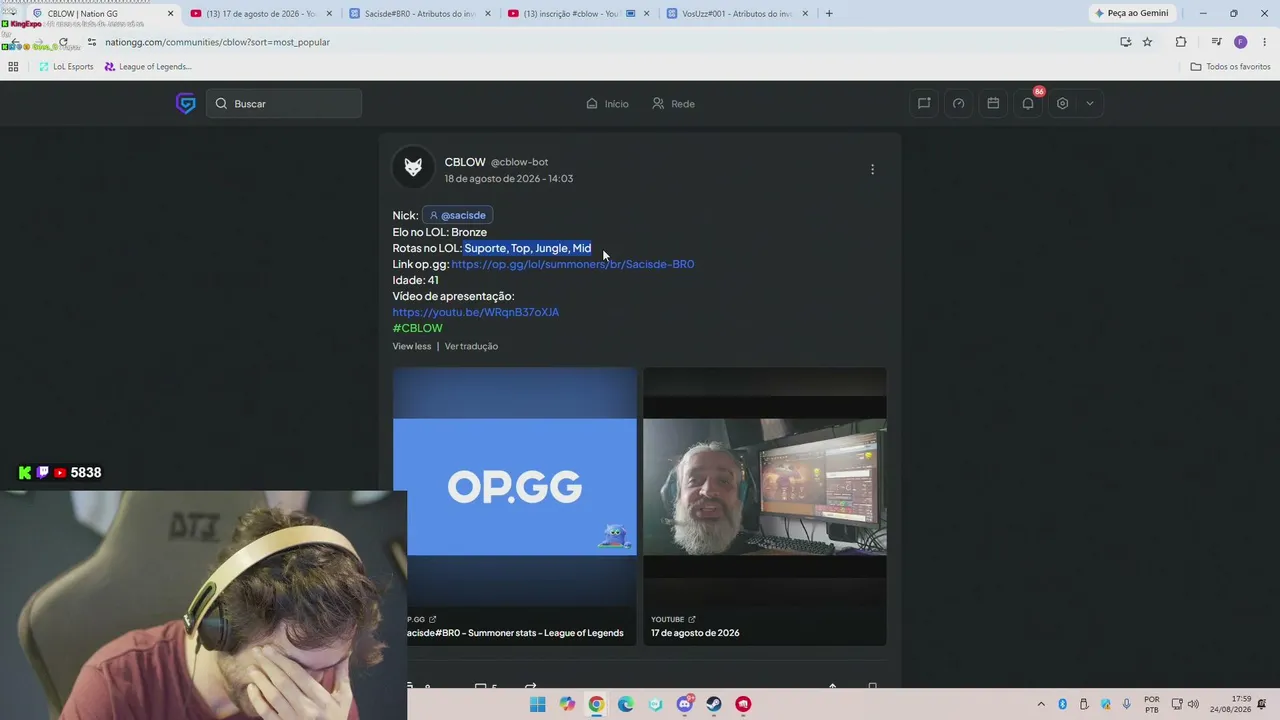Viewport: 1280px width, 720px height.
Task: Open the Chrome profile avatar
Action: [1240, 42]
